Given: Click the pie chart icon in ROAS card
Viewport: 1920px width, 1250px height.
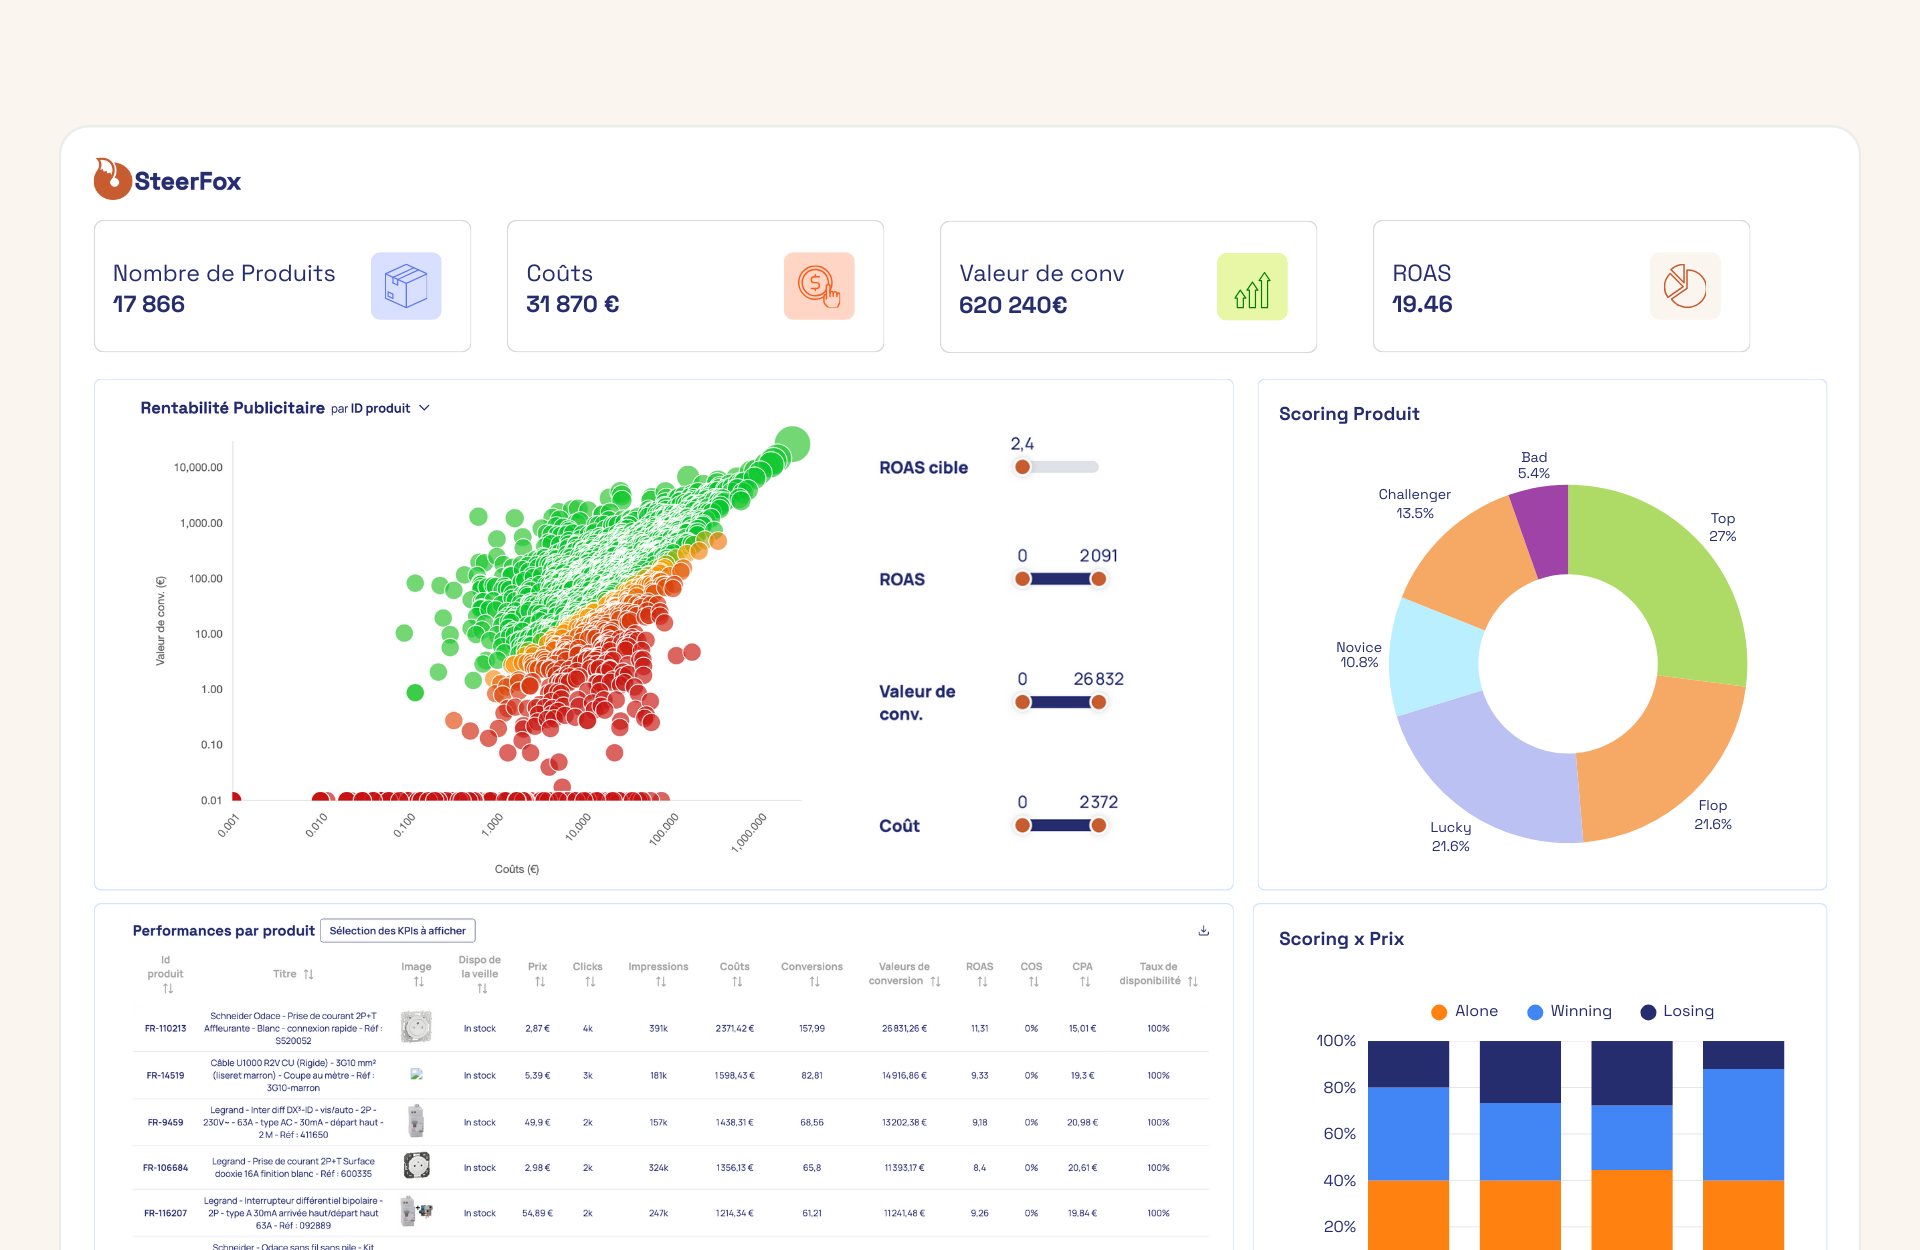Looking at the screenshot, I should [1685, 286].
